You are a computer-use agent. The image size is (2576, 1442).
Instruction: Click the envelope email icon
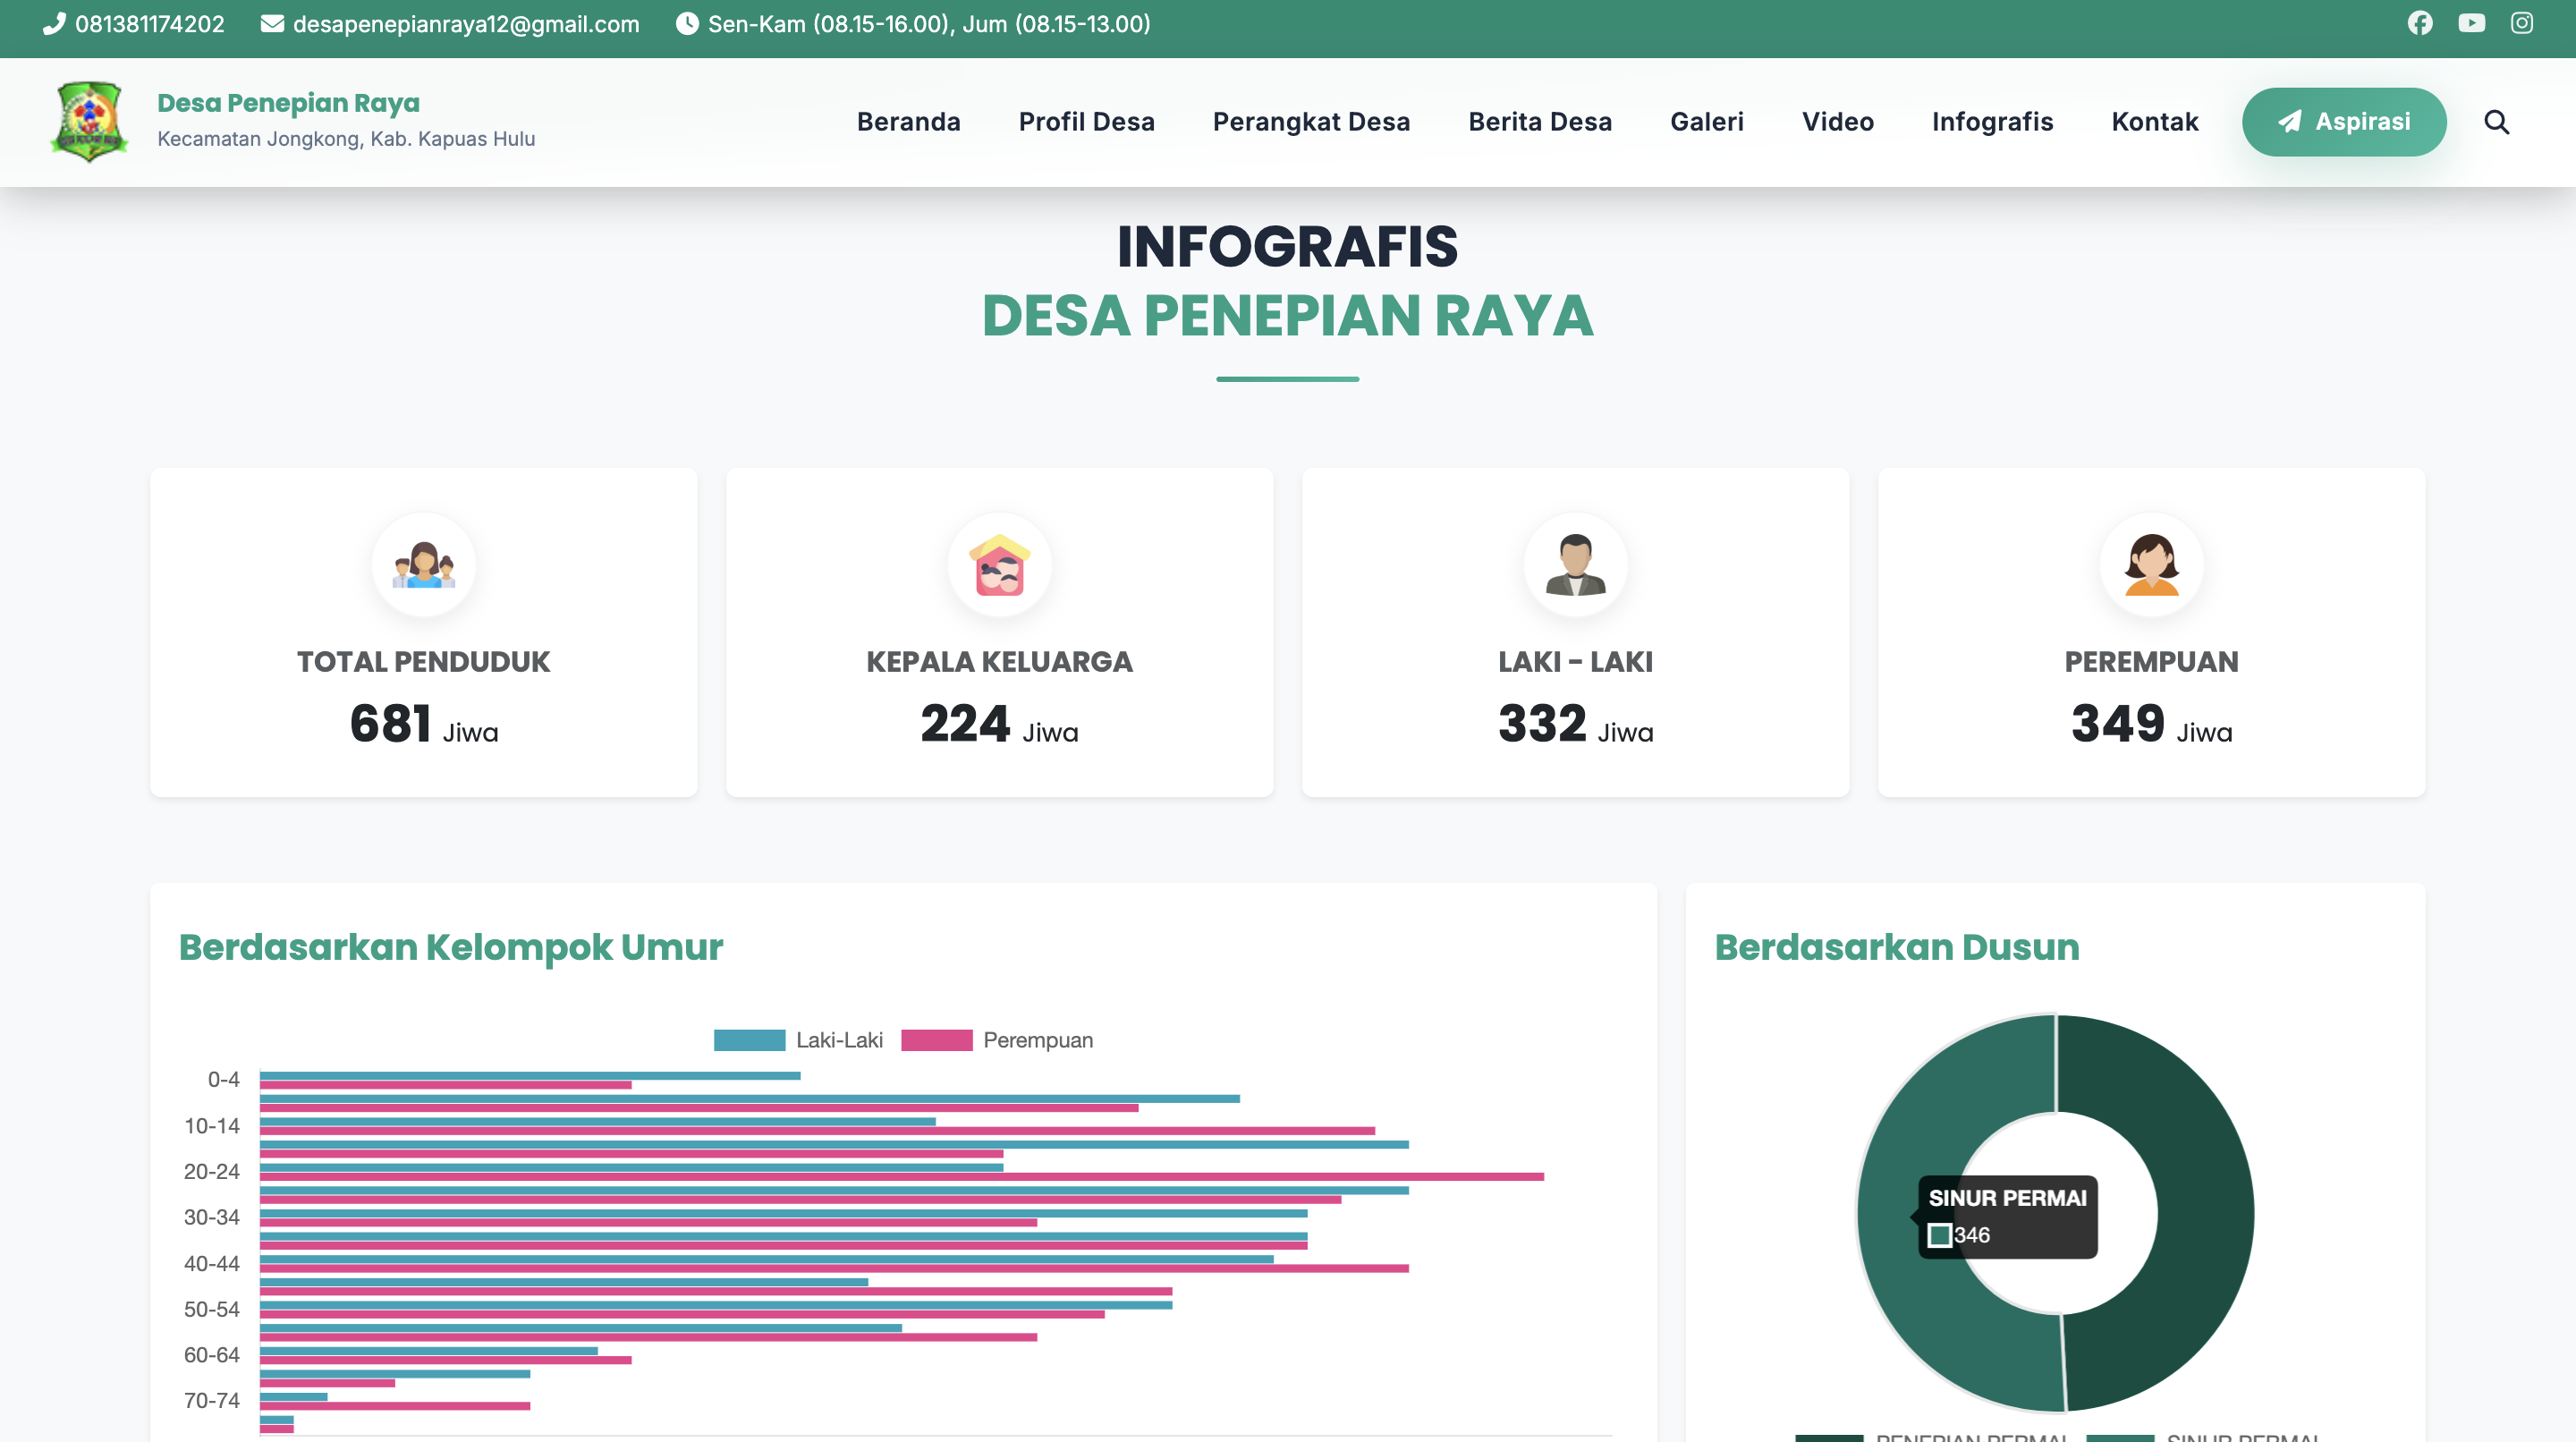272,23
